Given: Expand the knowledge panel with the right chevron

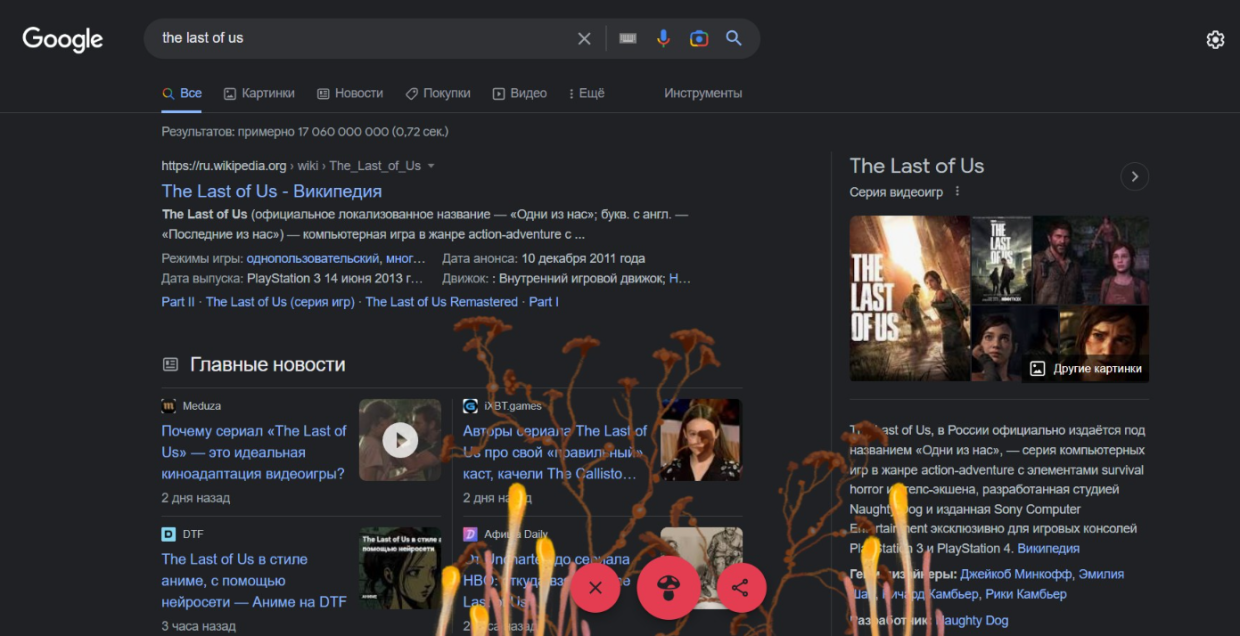Looking at the screenshot, I should click(1134, 177).
